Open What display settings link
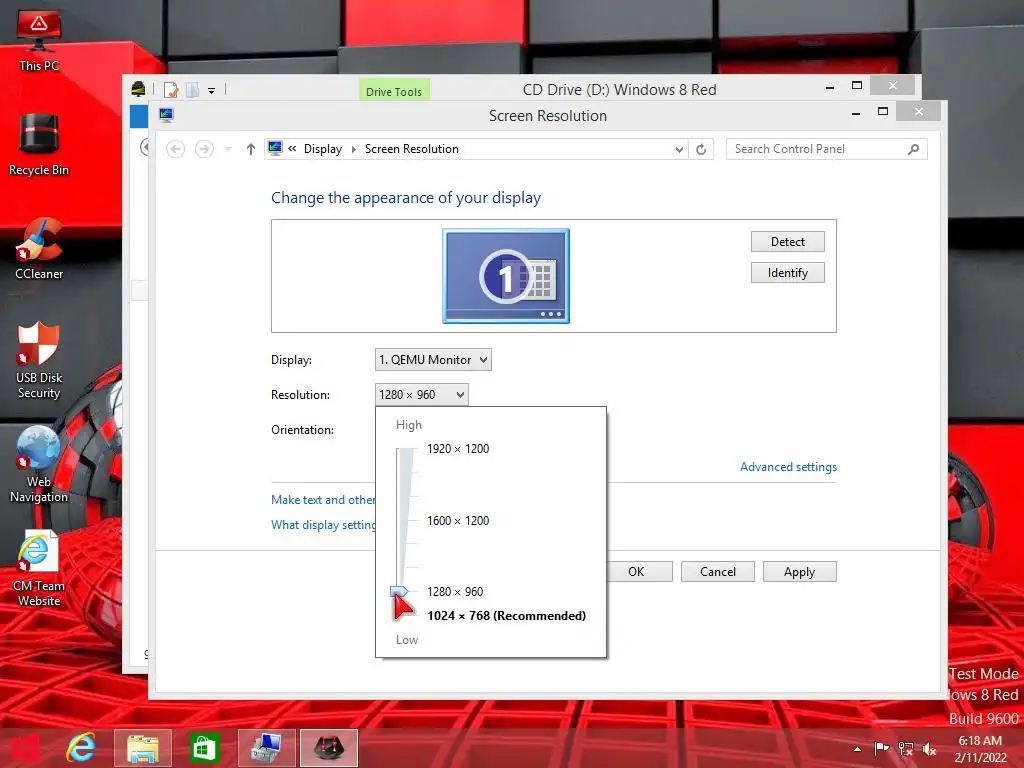This screenshot has width=1024, height=768. click(x=323, y=524)
